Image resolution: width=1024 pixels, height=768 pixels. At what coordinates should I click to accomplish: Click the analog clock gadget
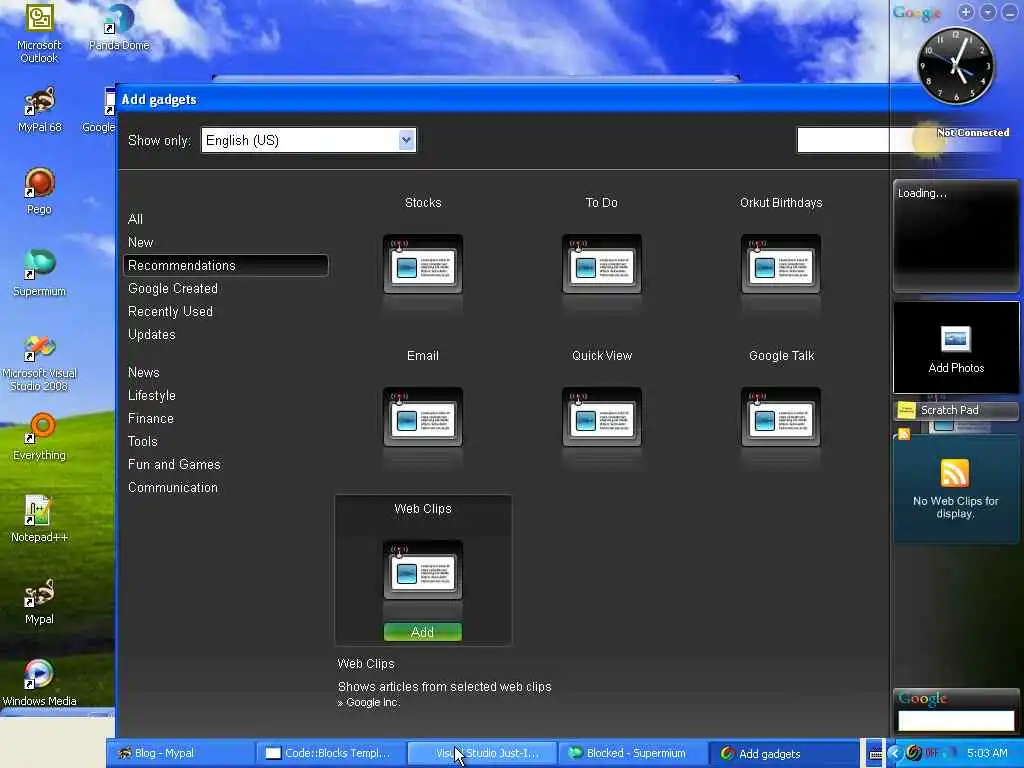click(x=956, y=65)
